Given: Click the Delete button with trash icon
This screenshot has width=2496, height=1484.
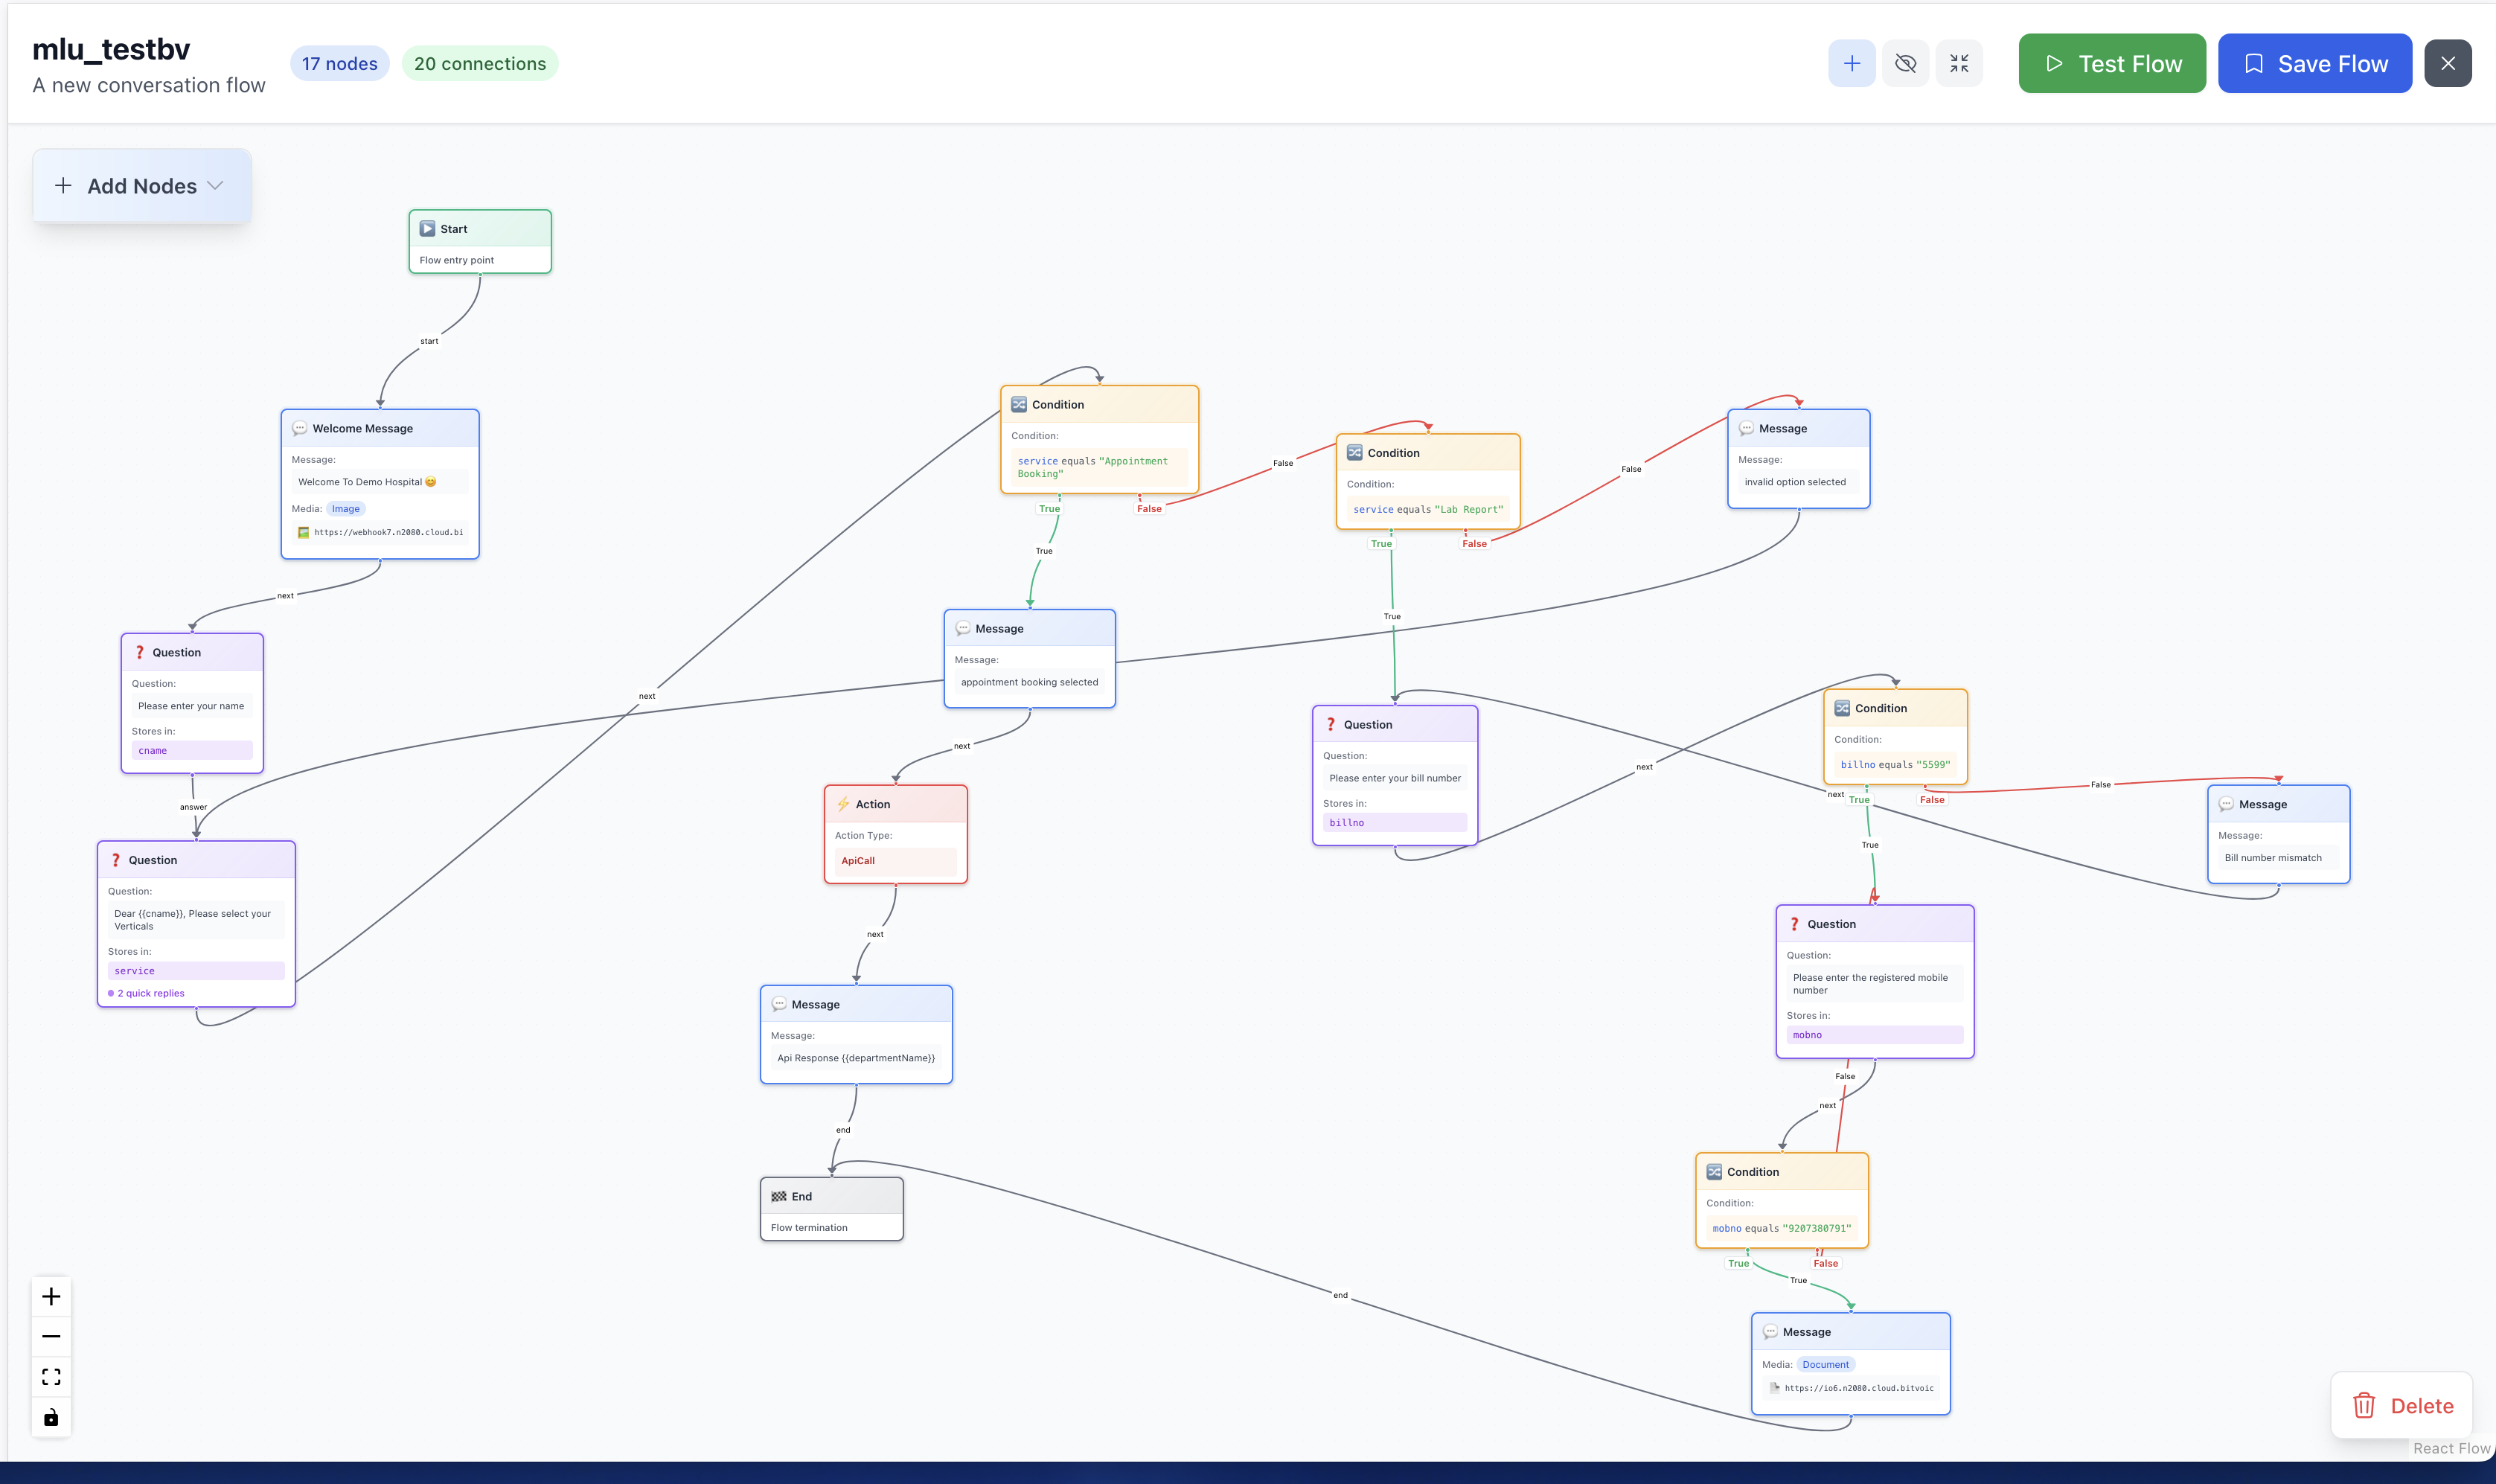Looking at the screenshot, I should pyautogui.click(x=2402, y=1405).
